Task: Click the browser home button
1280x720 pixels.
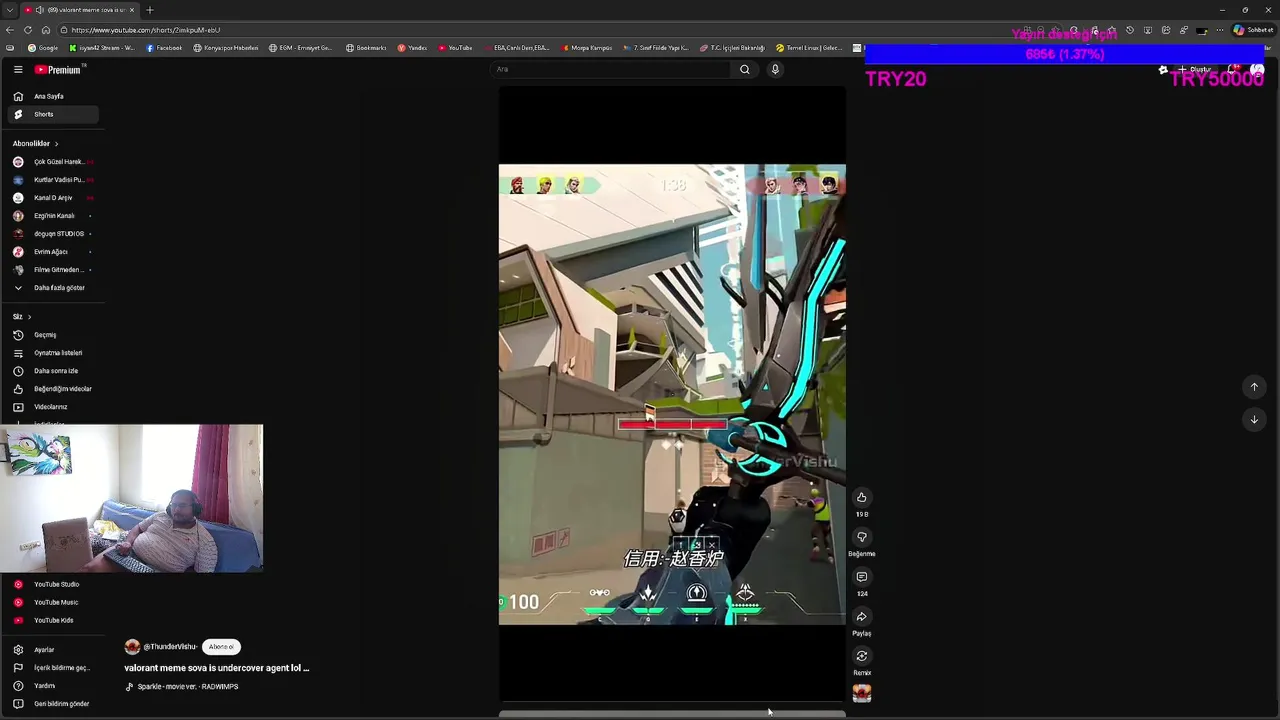Action: pyautogui.click(x=45, y=30)
